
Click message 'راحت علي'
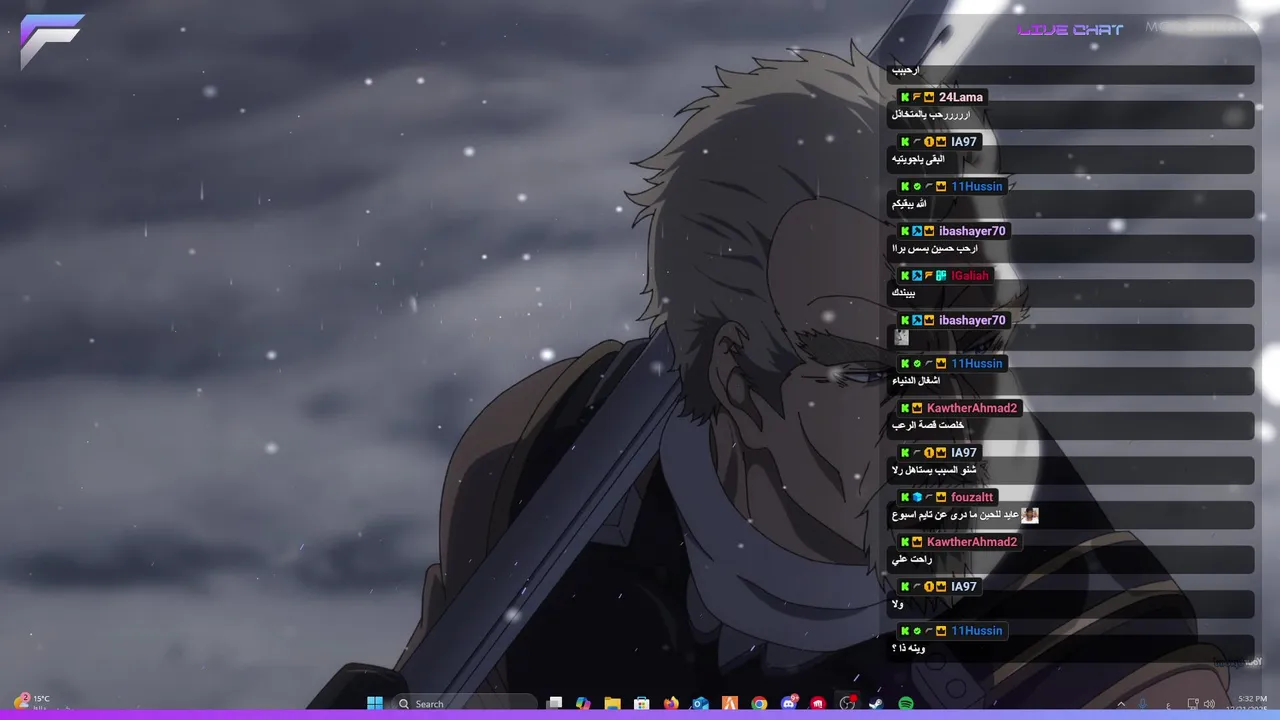[912, 560]
